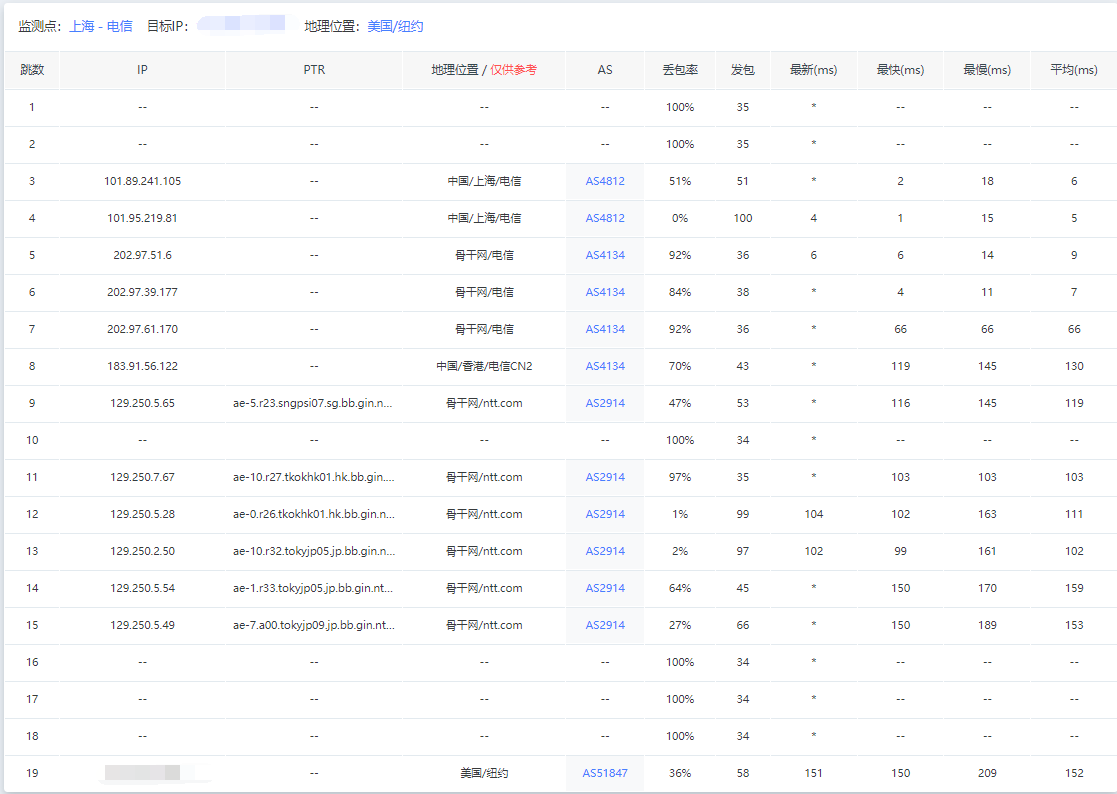Open AS2914 link for 129.250.2.50
The height and width of the screenshot is (794, 1117).
(605, 551)
